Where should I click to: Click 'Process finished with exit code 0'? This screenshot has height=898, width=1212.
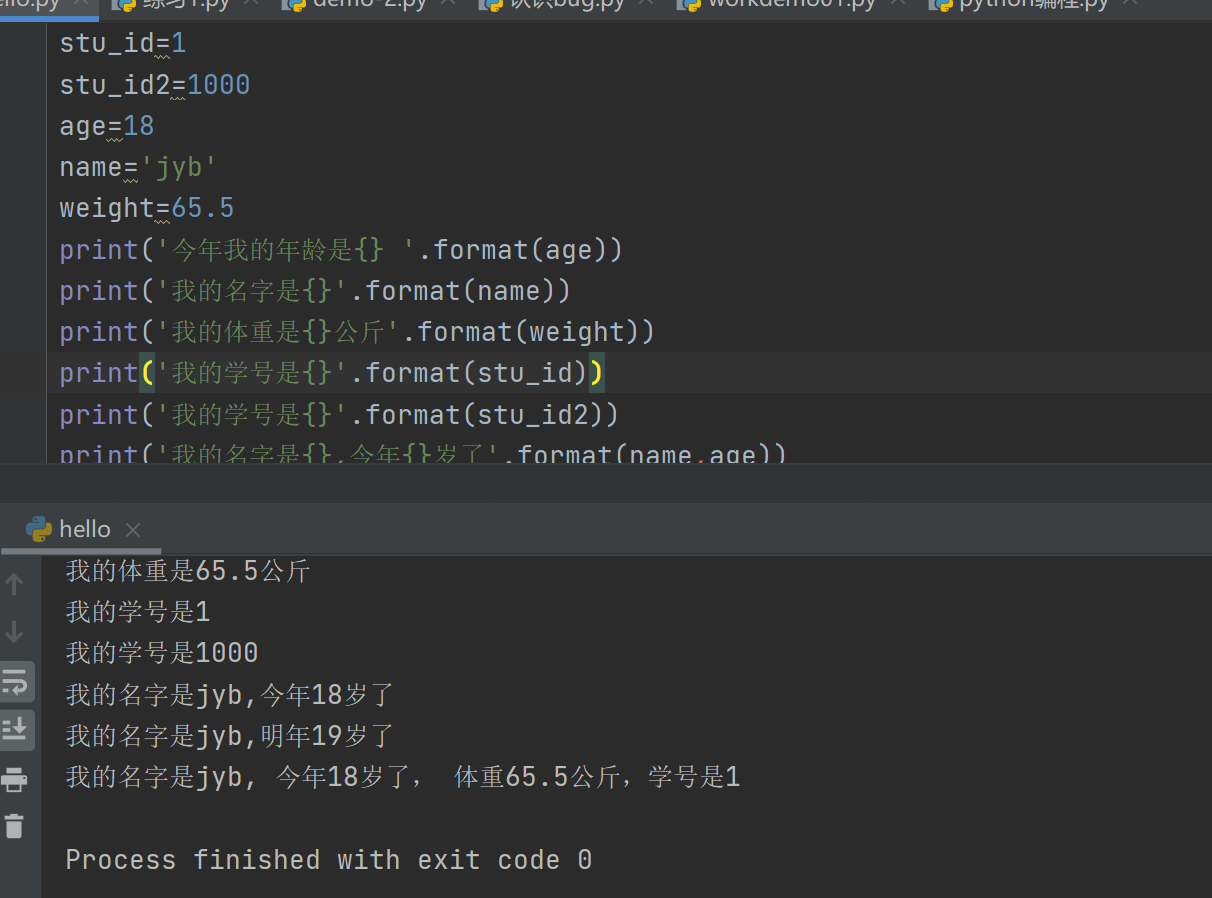click(329, 860)
